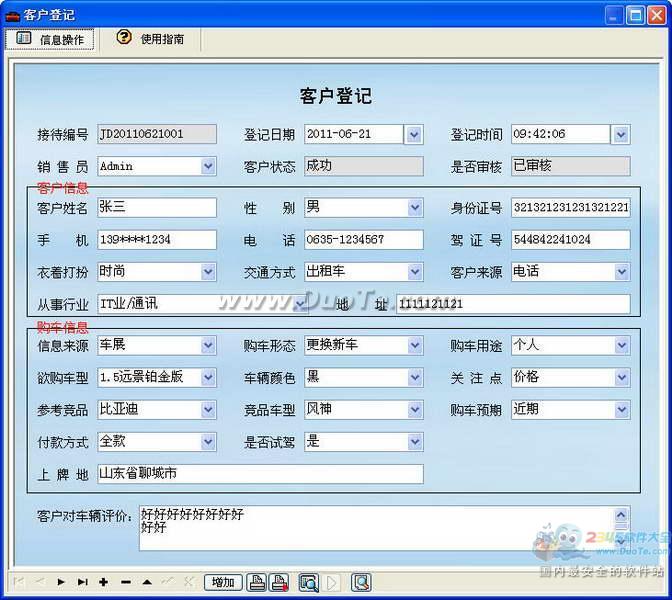Expand the 付款方式 dropdown
The image size is (672, 600).
[x=208, y=442]
